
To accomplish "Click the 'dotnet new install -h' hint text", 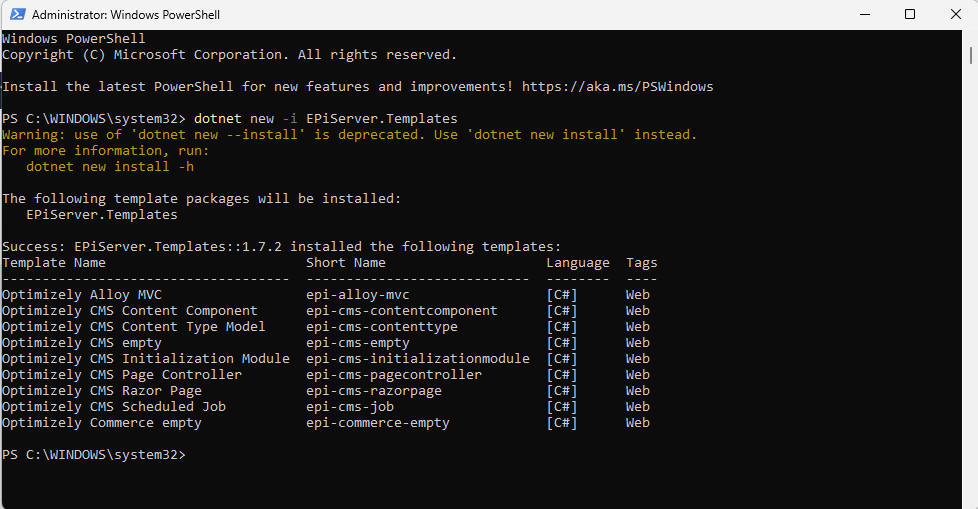I will tap(110, 167).
